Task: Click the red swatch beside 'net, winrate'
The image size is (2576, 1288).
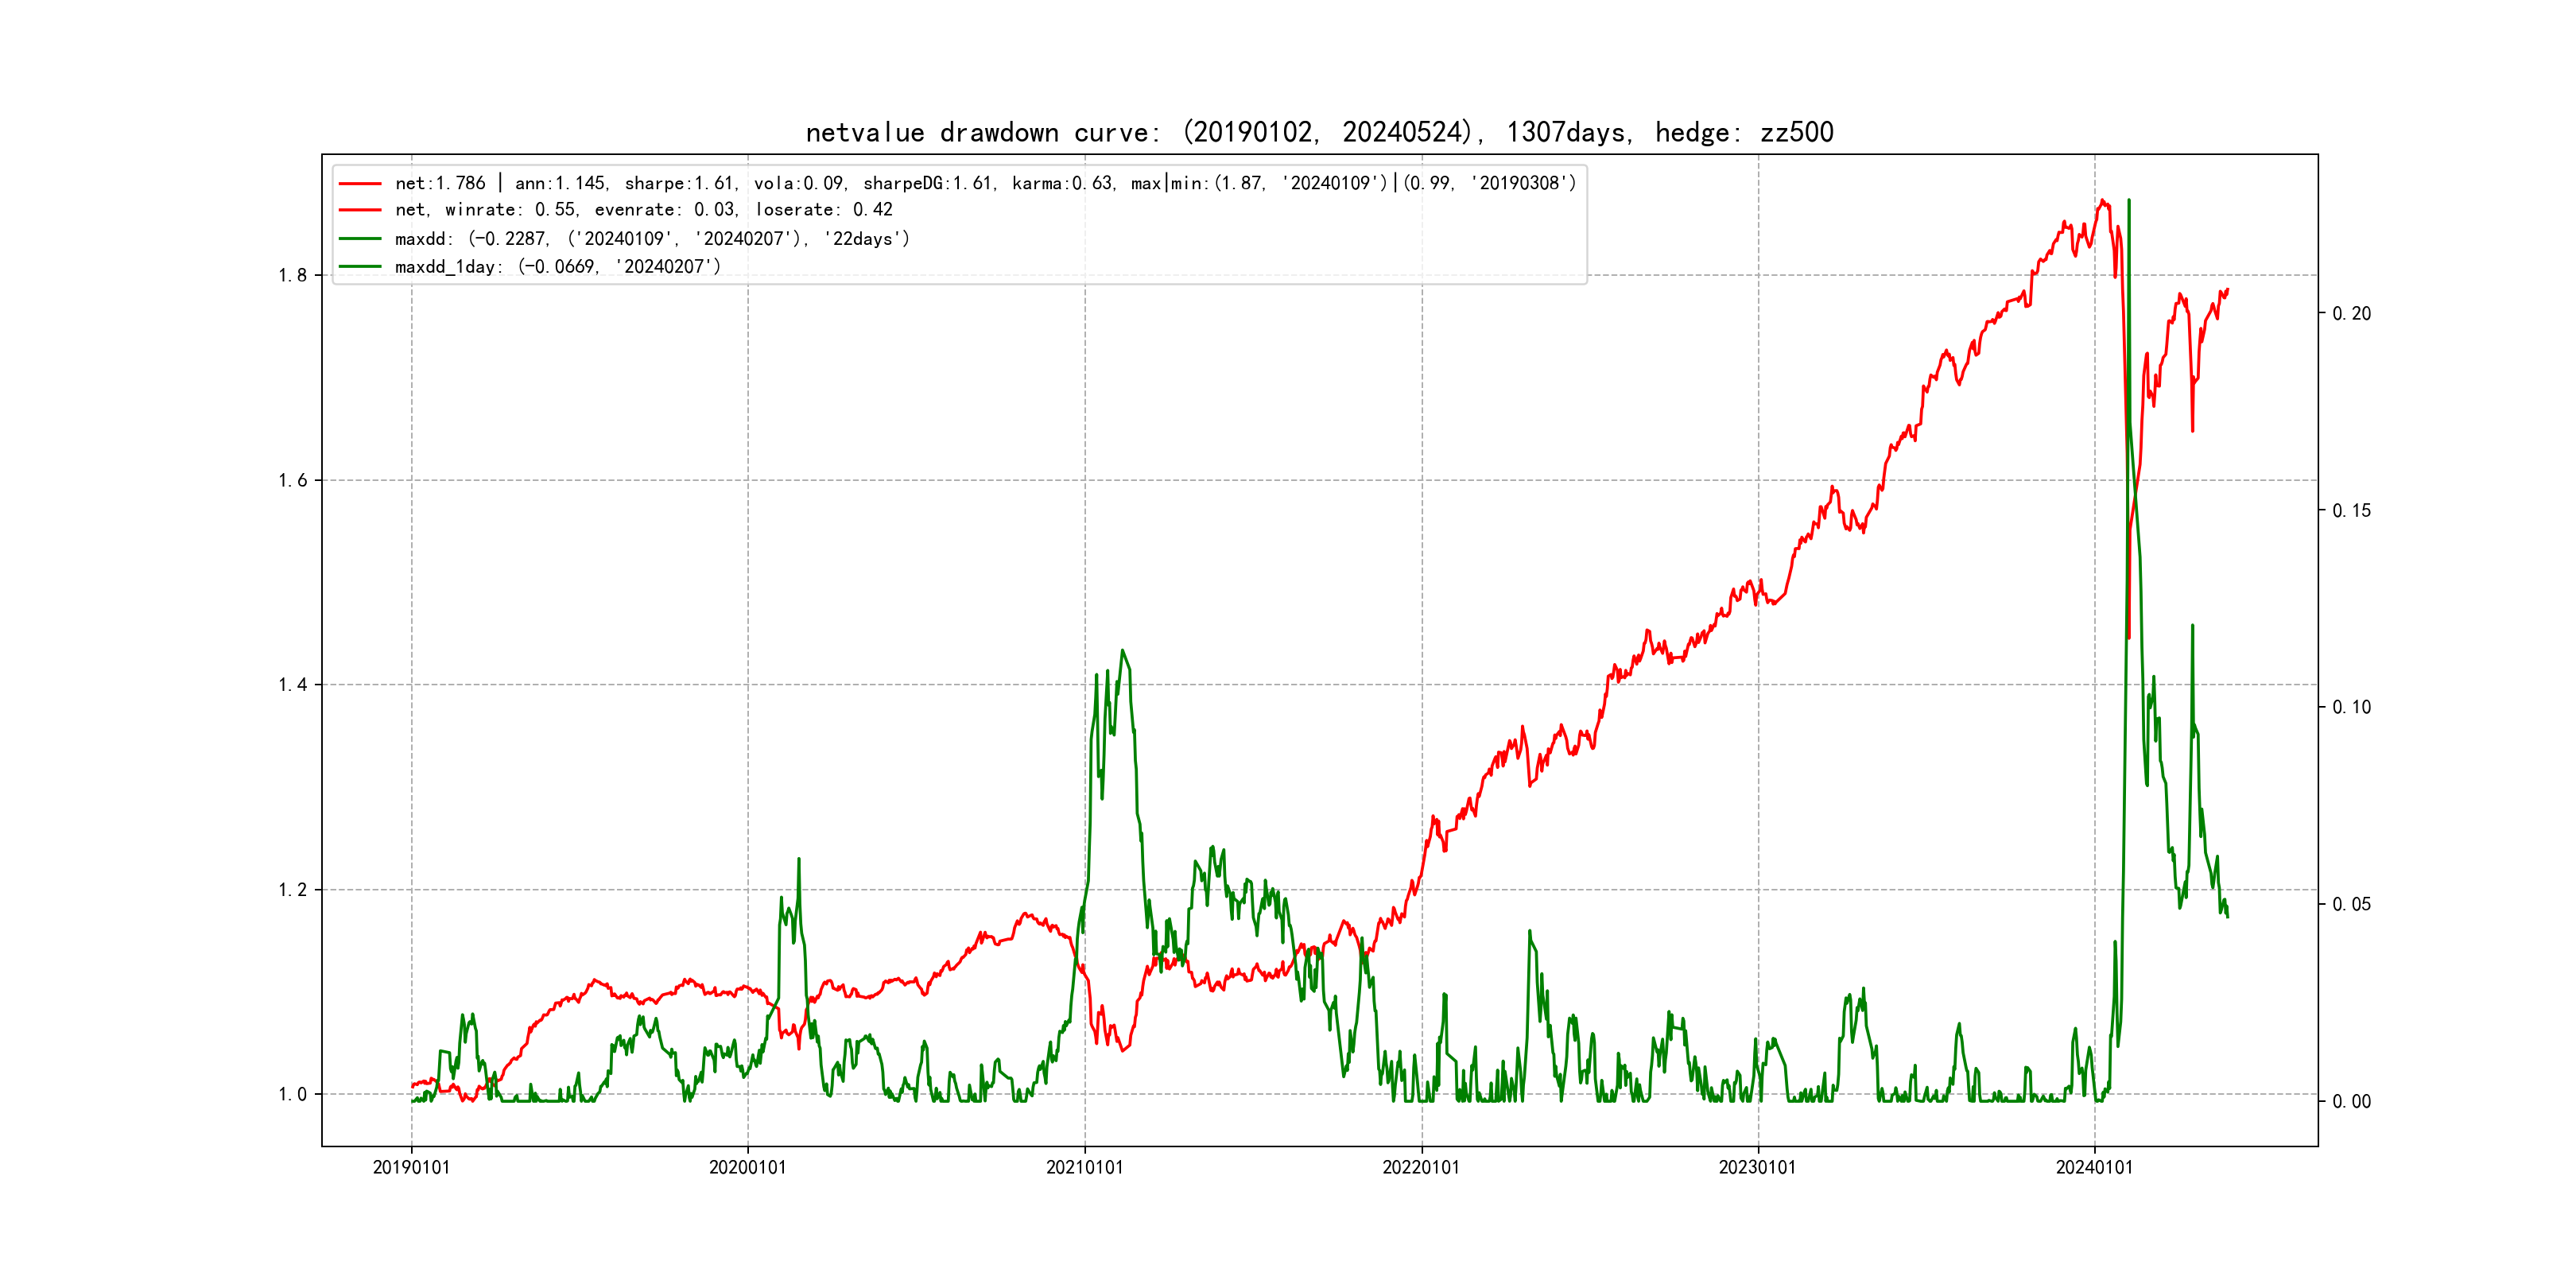Action: click(x=360, y=210)
